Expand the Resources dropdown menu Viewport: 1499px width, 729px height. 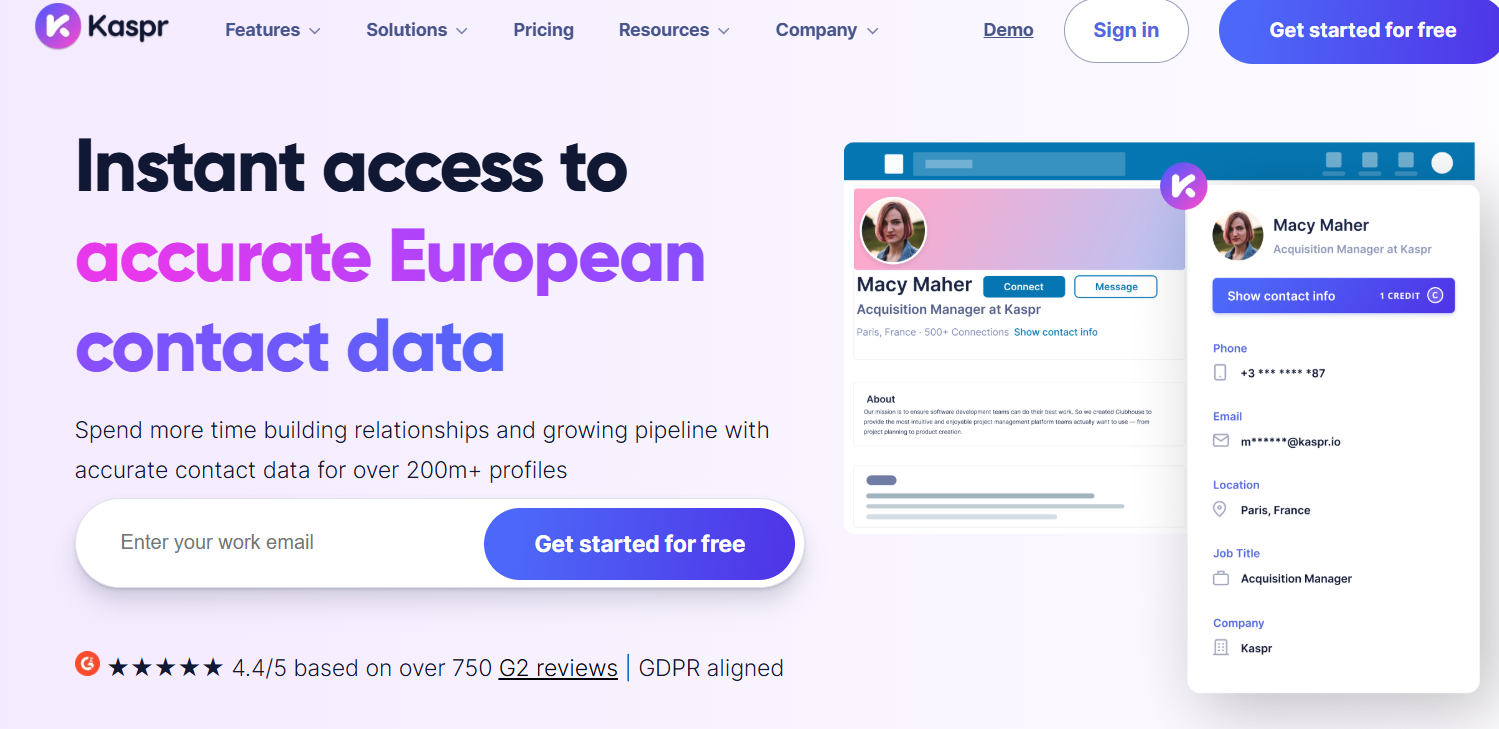(x=674, y=30)
